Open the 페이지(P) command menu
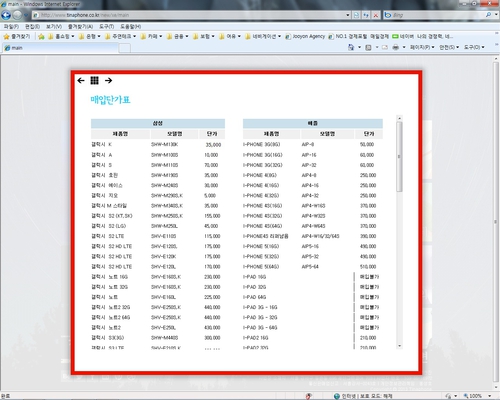 422,47
